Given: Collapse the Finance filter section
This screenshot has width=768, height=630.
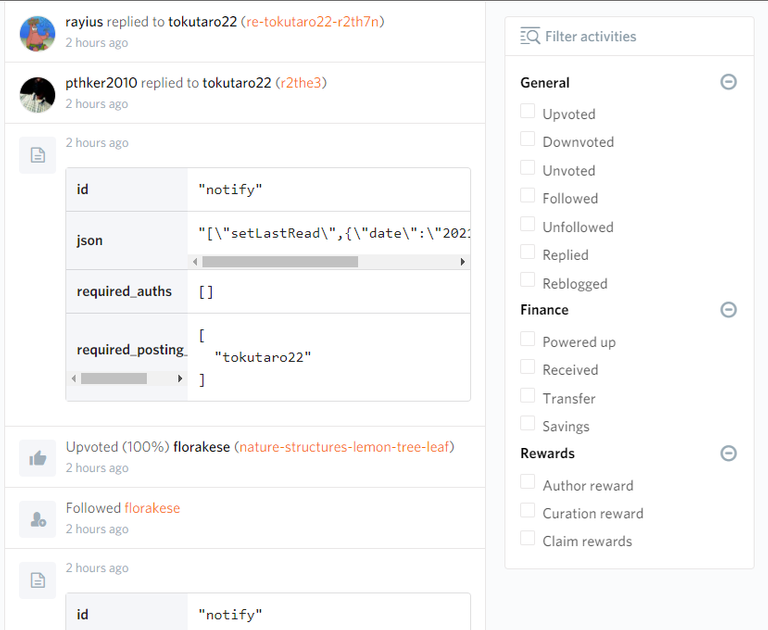Looking at the screenshot, I should [729, 310].
